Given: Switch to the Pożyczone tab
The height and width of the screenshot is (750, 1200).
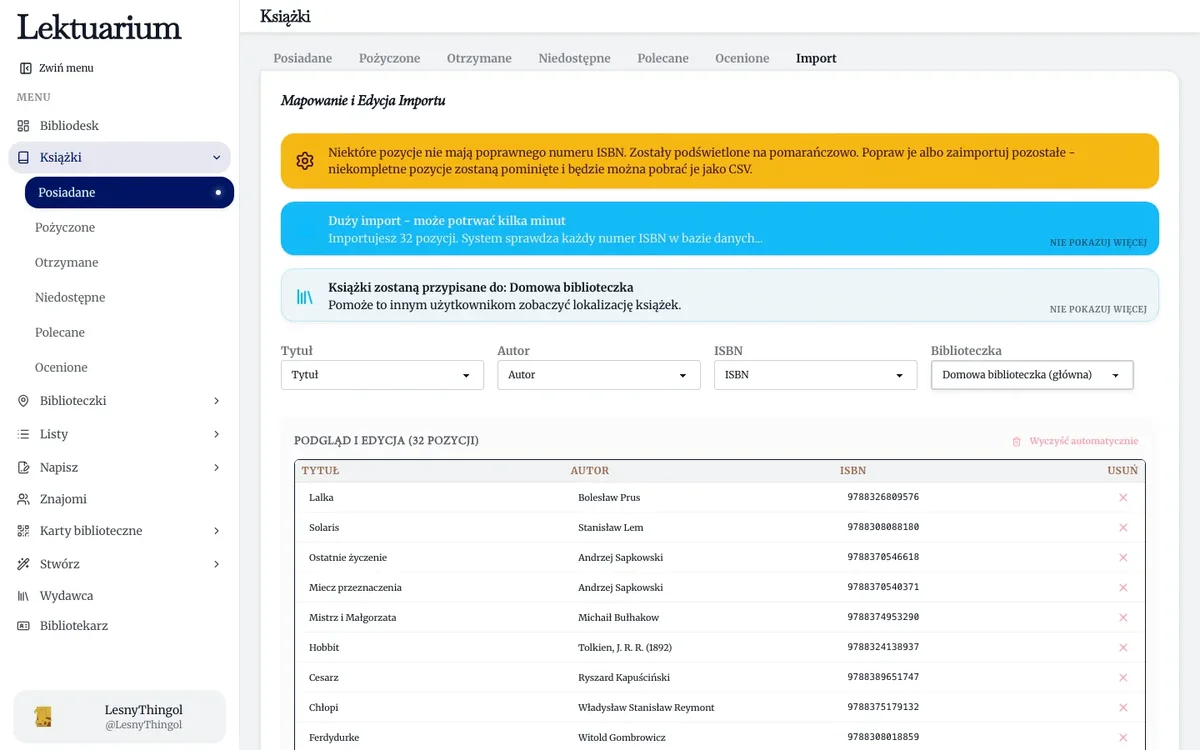Looking at the screenshot, I should (x=390, y=58).
